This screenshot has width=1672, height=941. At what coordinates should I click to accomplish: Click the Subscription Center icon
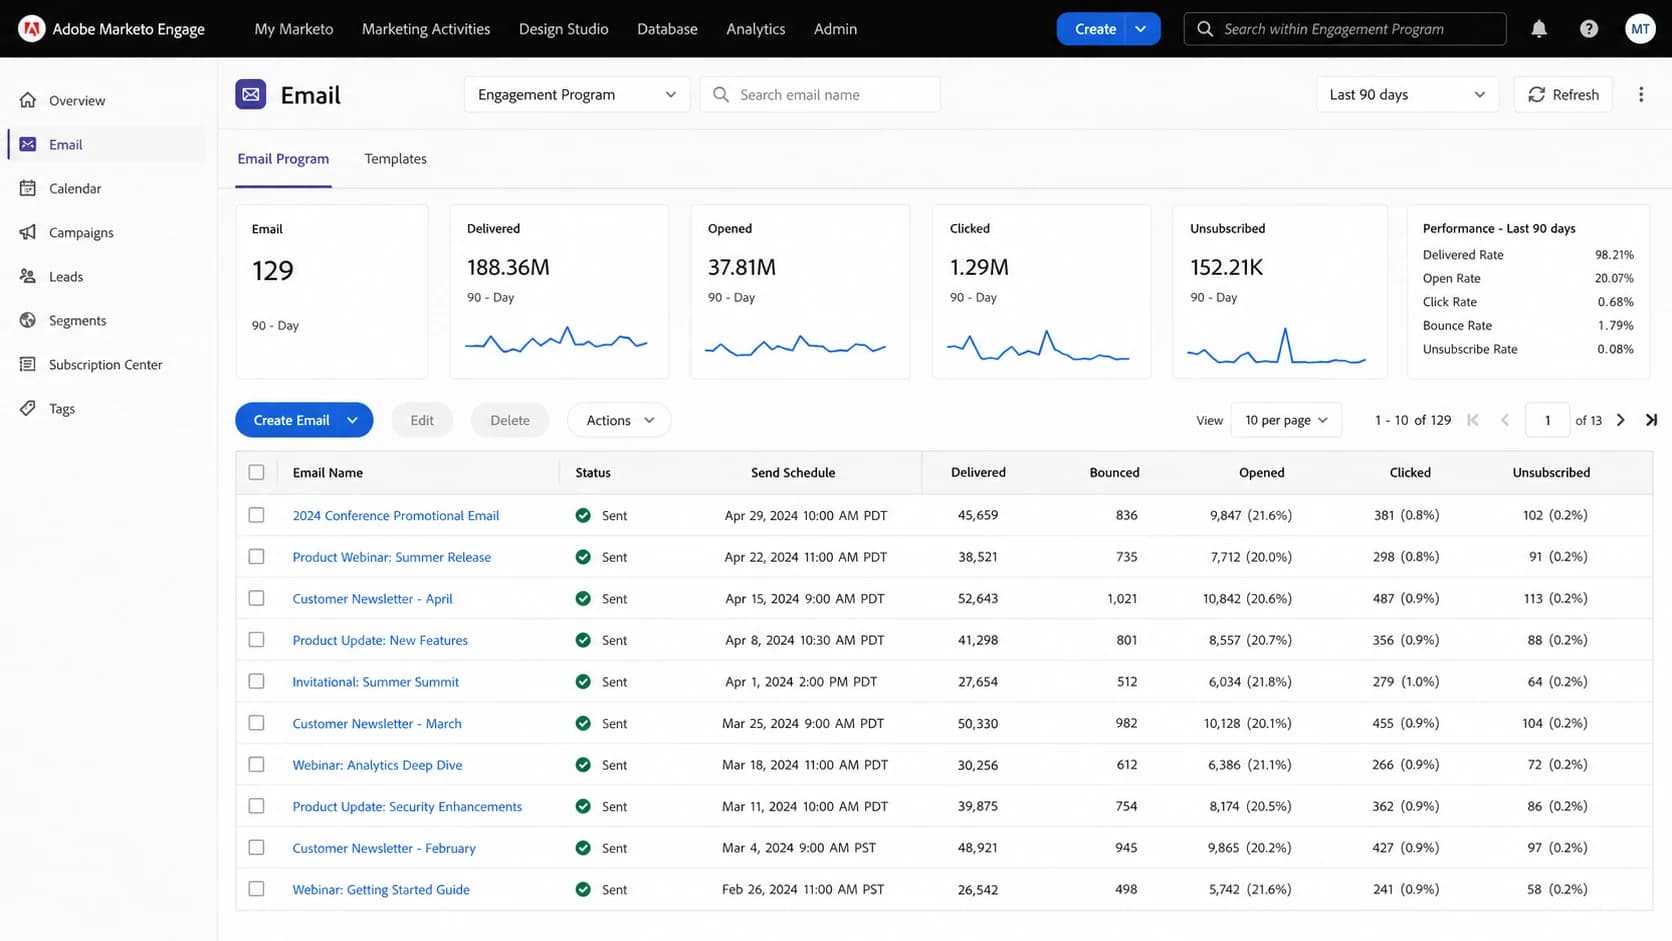pos(28,364)
